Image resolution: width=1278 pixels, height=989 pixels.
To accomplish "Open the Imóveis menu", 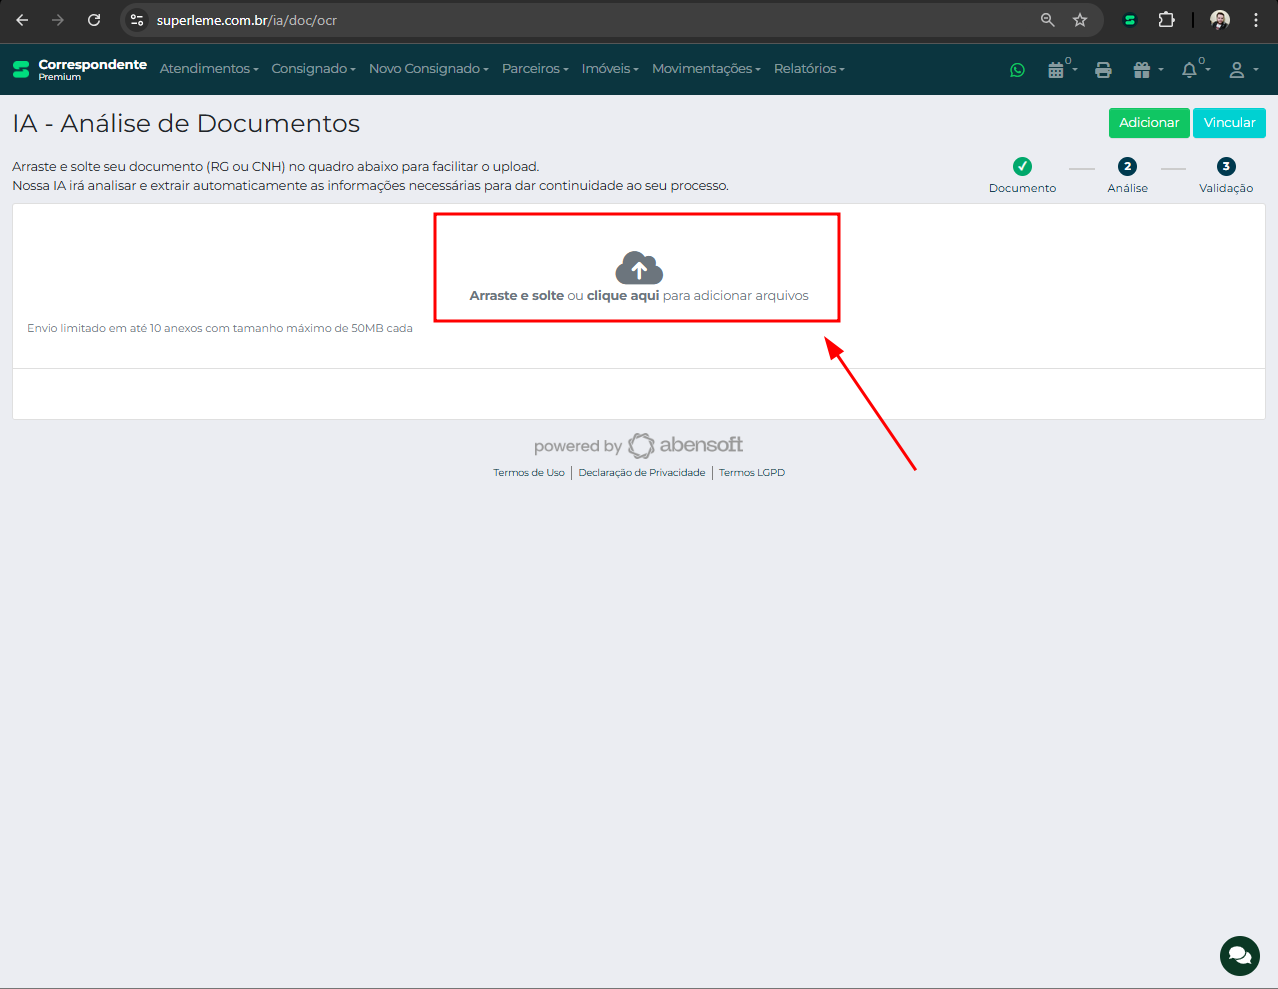I will [610, 69].
